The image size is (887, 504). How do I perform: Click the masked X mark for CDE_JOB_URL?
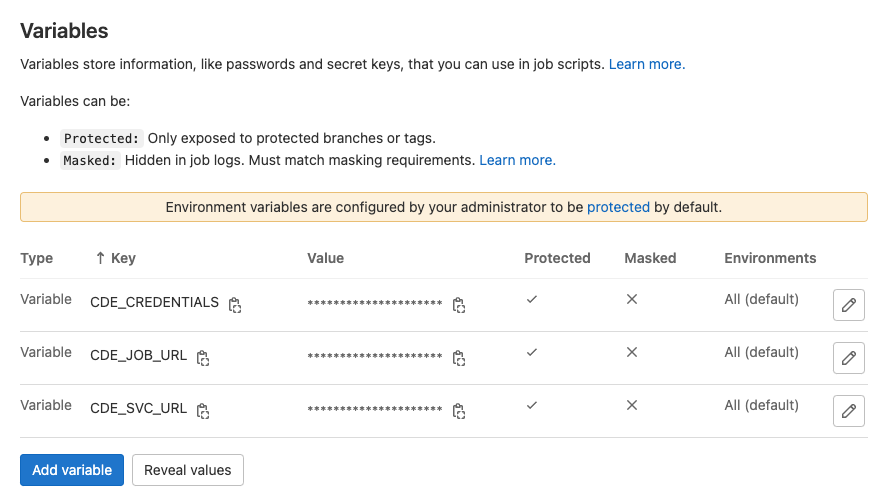tap(632, 352)
